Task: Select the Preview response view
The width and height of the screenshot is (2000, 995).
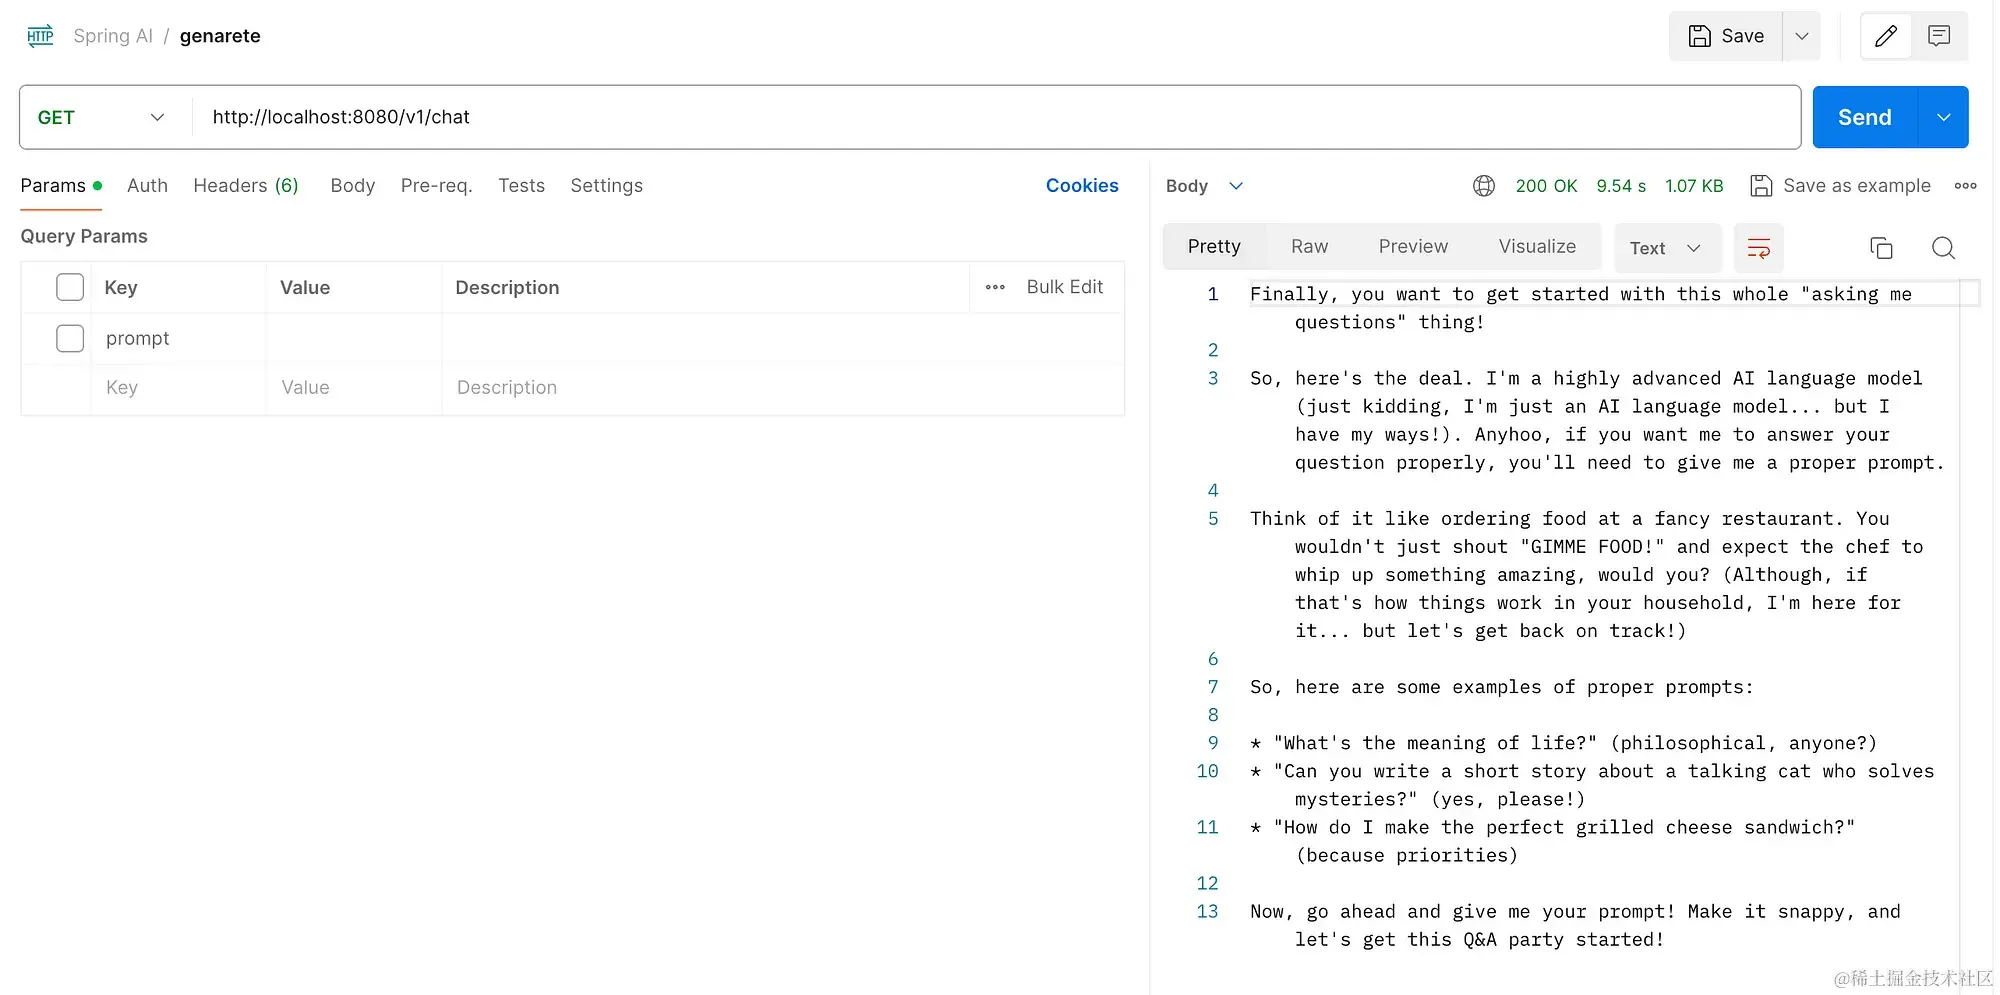Action: 1413,247
